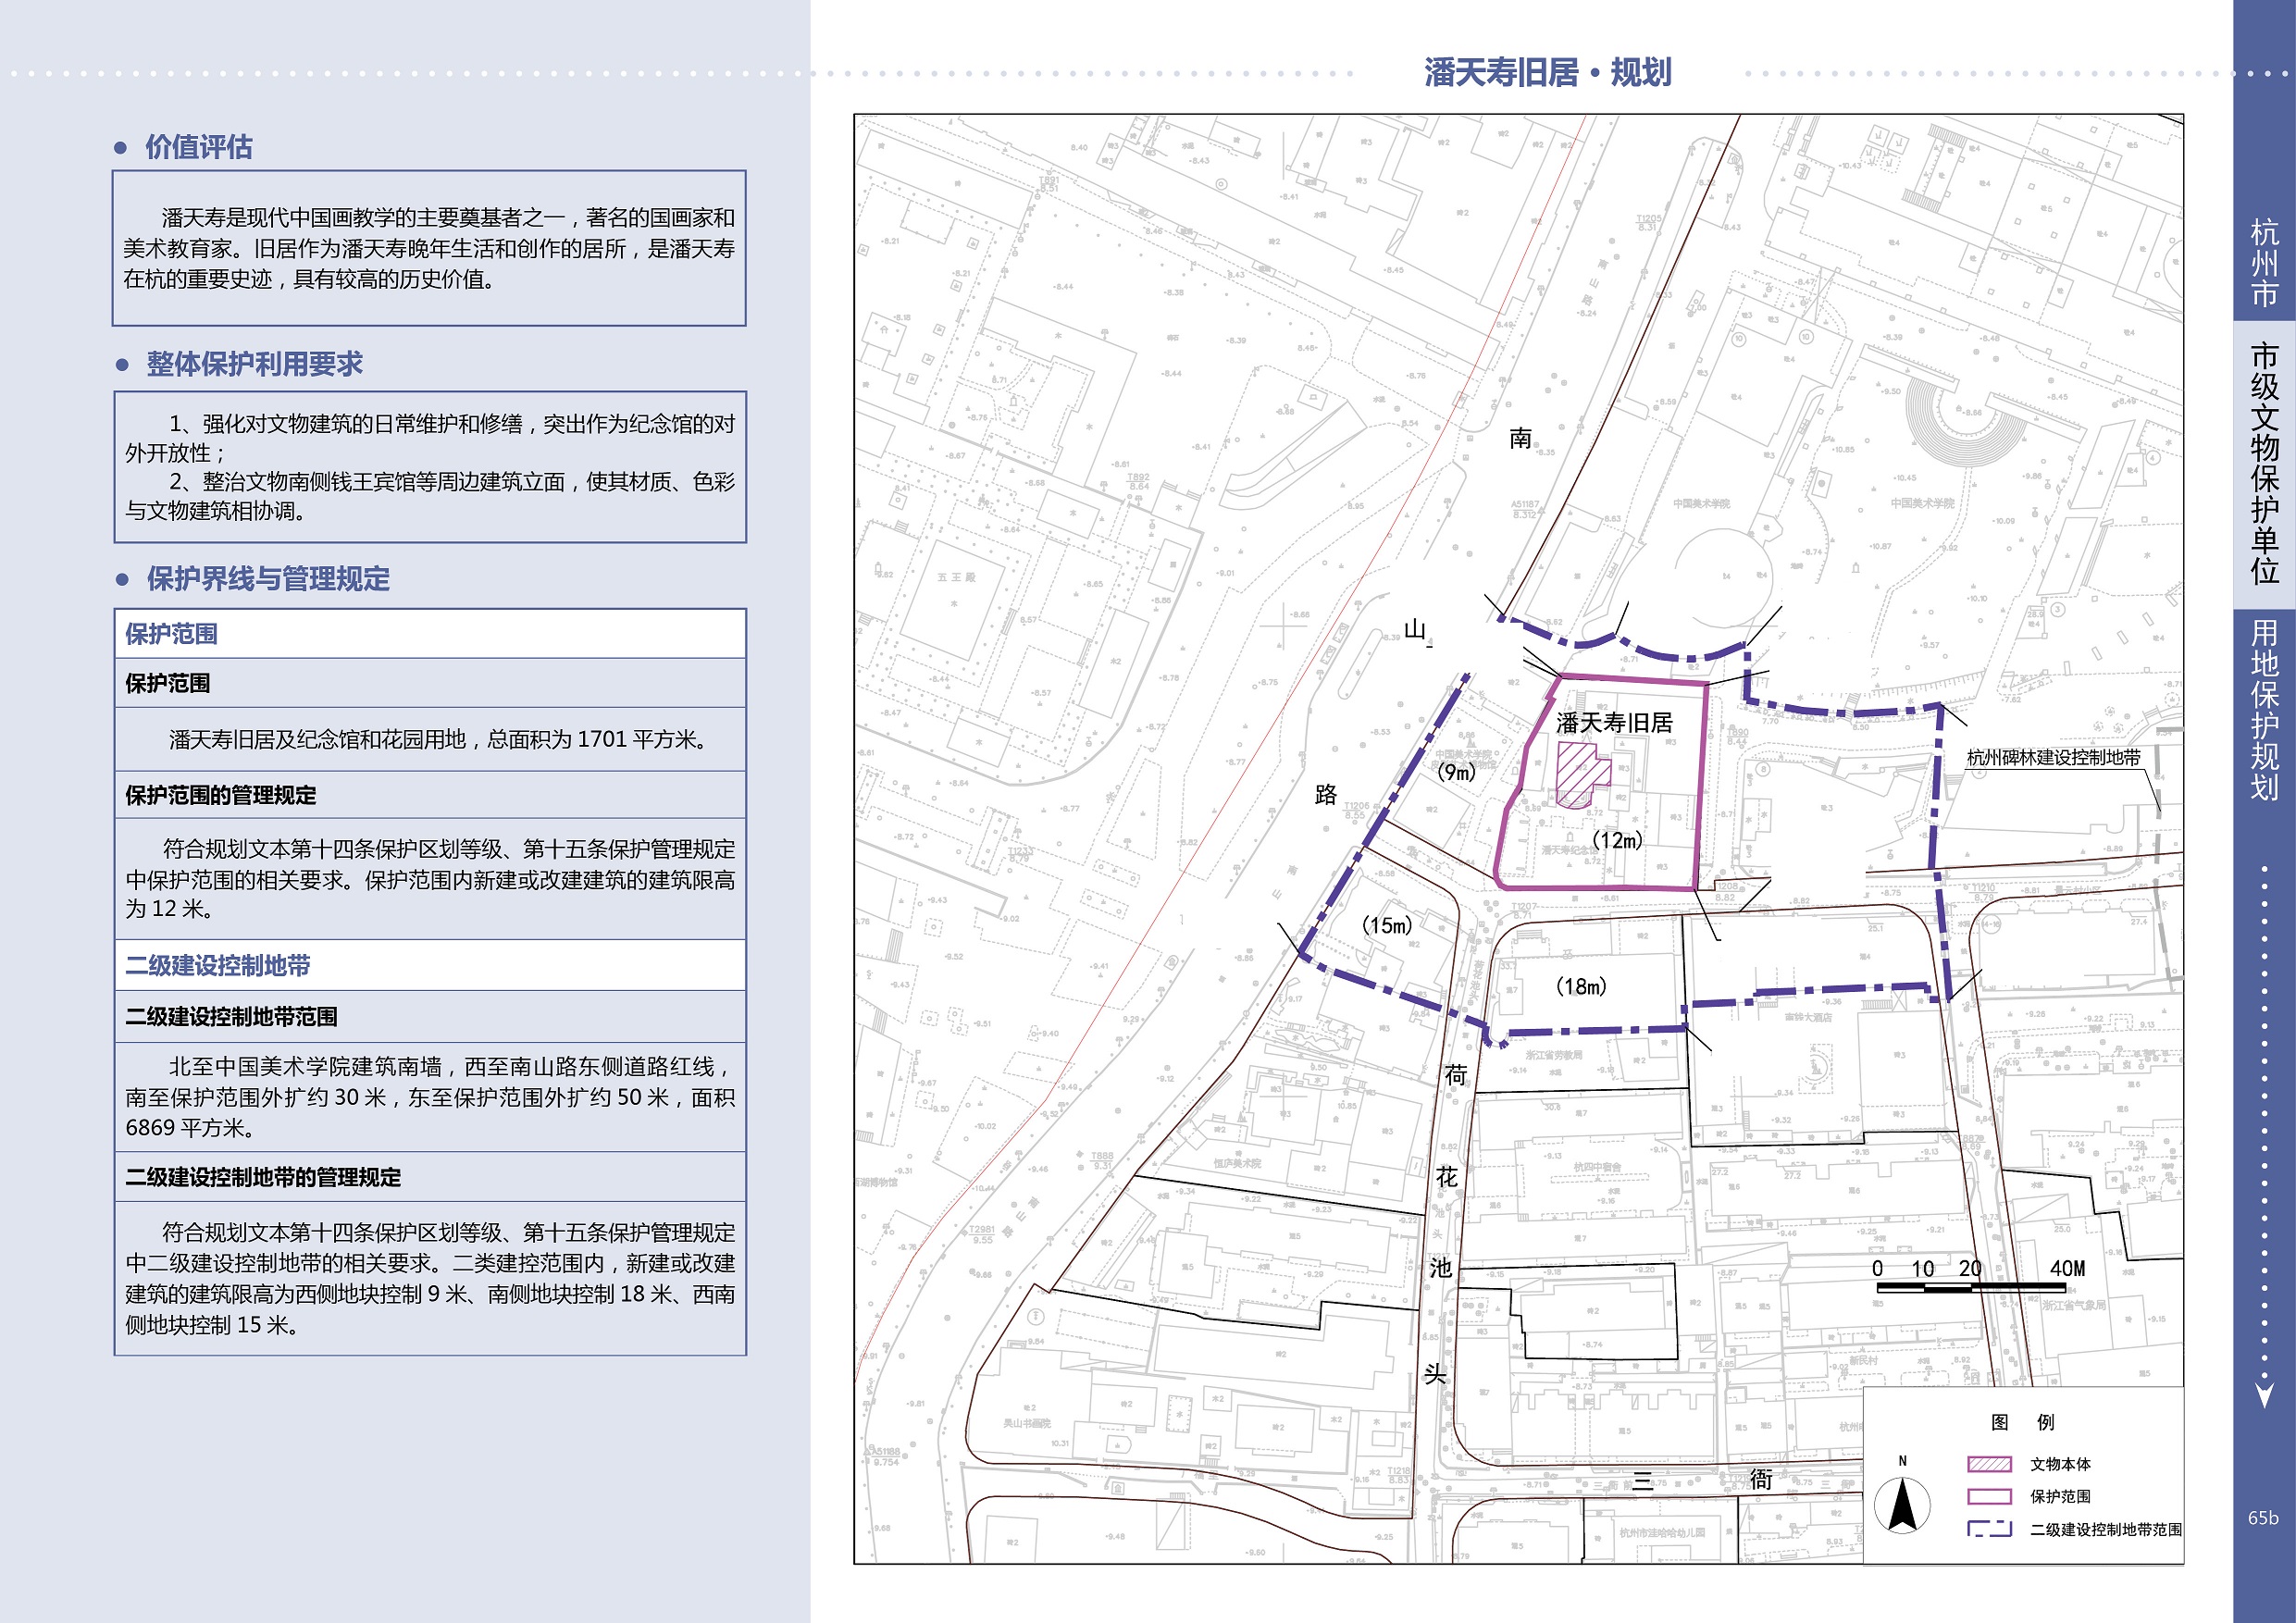This screenshot has width=2296, height=1623.
Task: Click the 用地保护规划 sidebar section
Action: pyautogui.click(x=2264, y=710)
